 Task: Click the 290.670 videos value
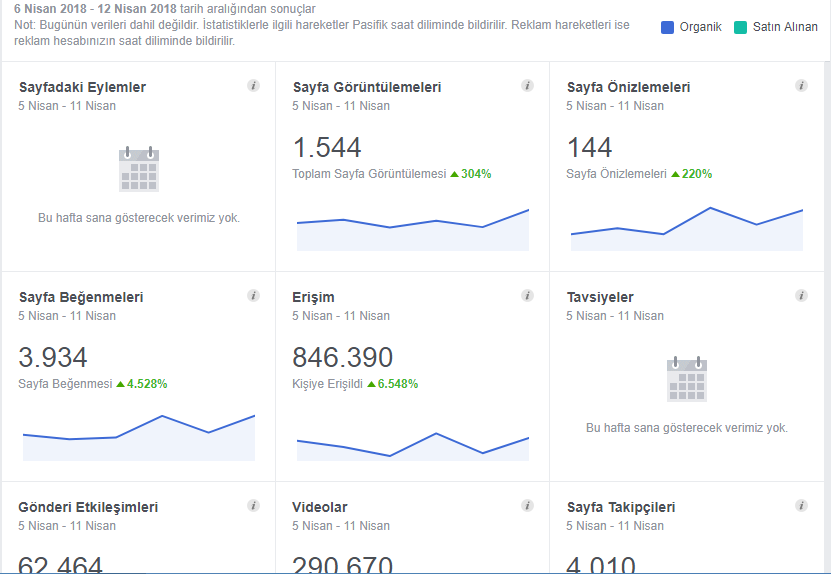point(342,563)
